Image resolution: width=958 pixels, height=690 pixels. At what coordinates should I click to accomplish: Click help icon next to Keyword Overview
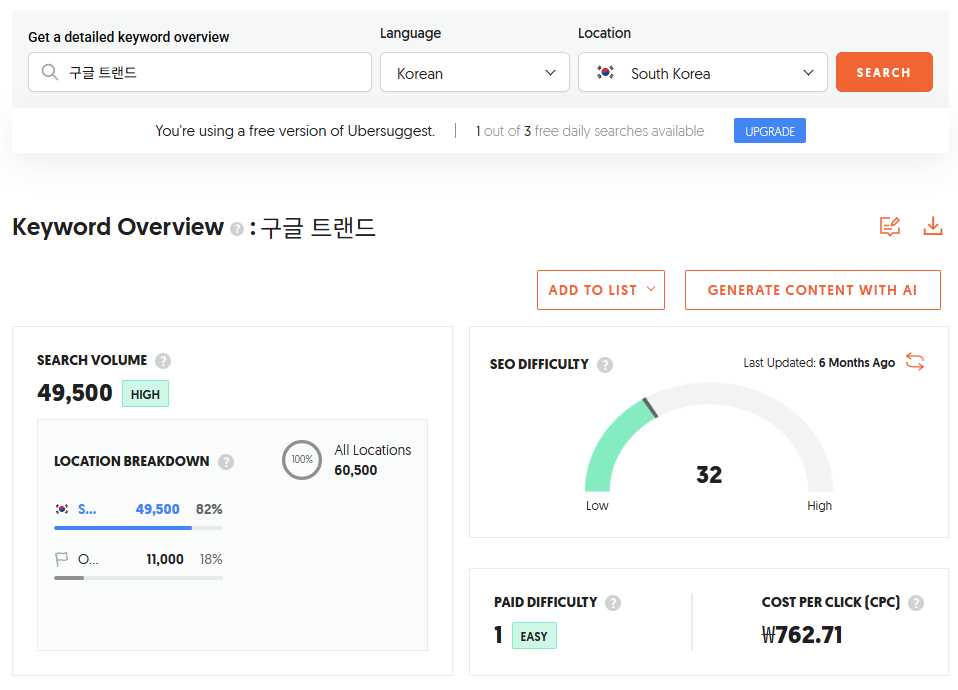pos(236,229)
